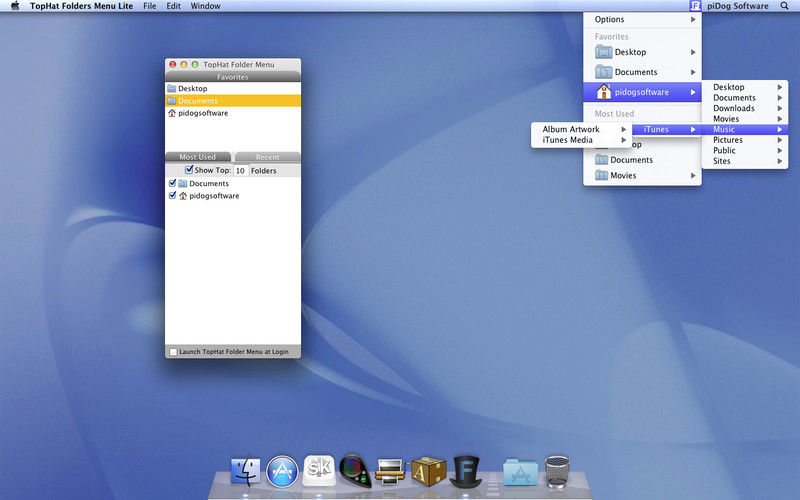Screen dimensions: 800x500
Task: Open the TopHat hat dock icon
Action: click(465, 471)
